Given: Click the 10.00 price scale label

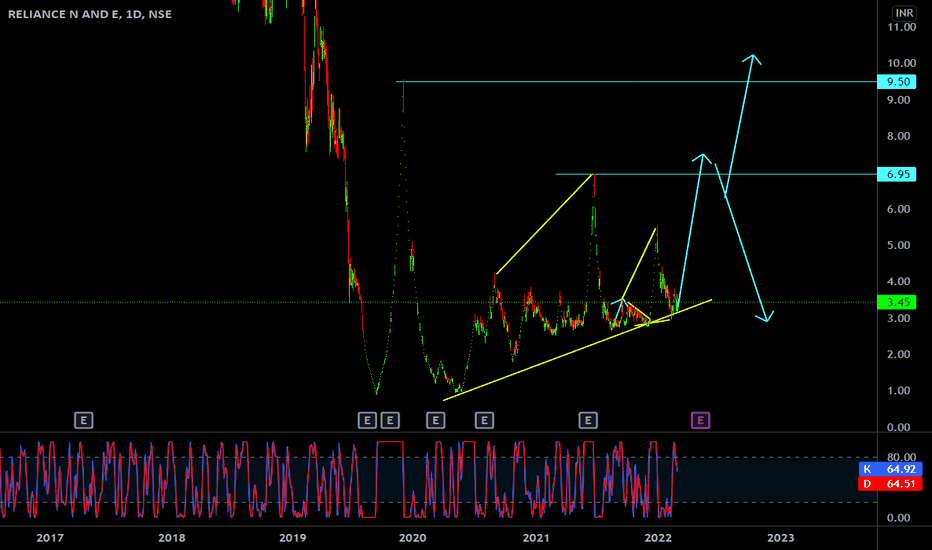Looking at the screenshot, I should pyautogui.click(x=901, y=63).
